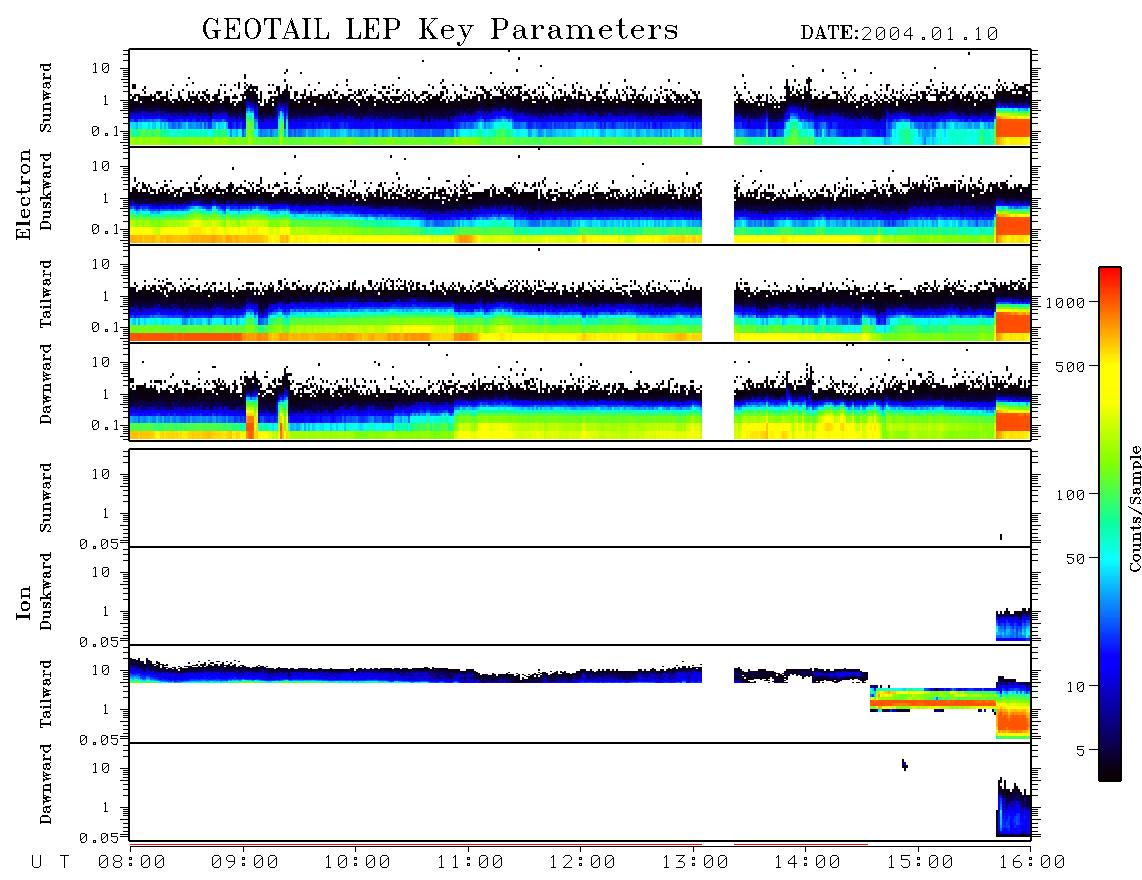Click the 1000 colorbar tick label

coord(1065,302)
